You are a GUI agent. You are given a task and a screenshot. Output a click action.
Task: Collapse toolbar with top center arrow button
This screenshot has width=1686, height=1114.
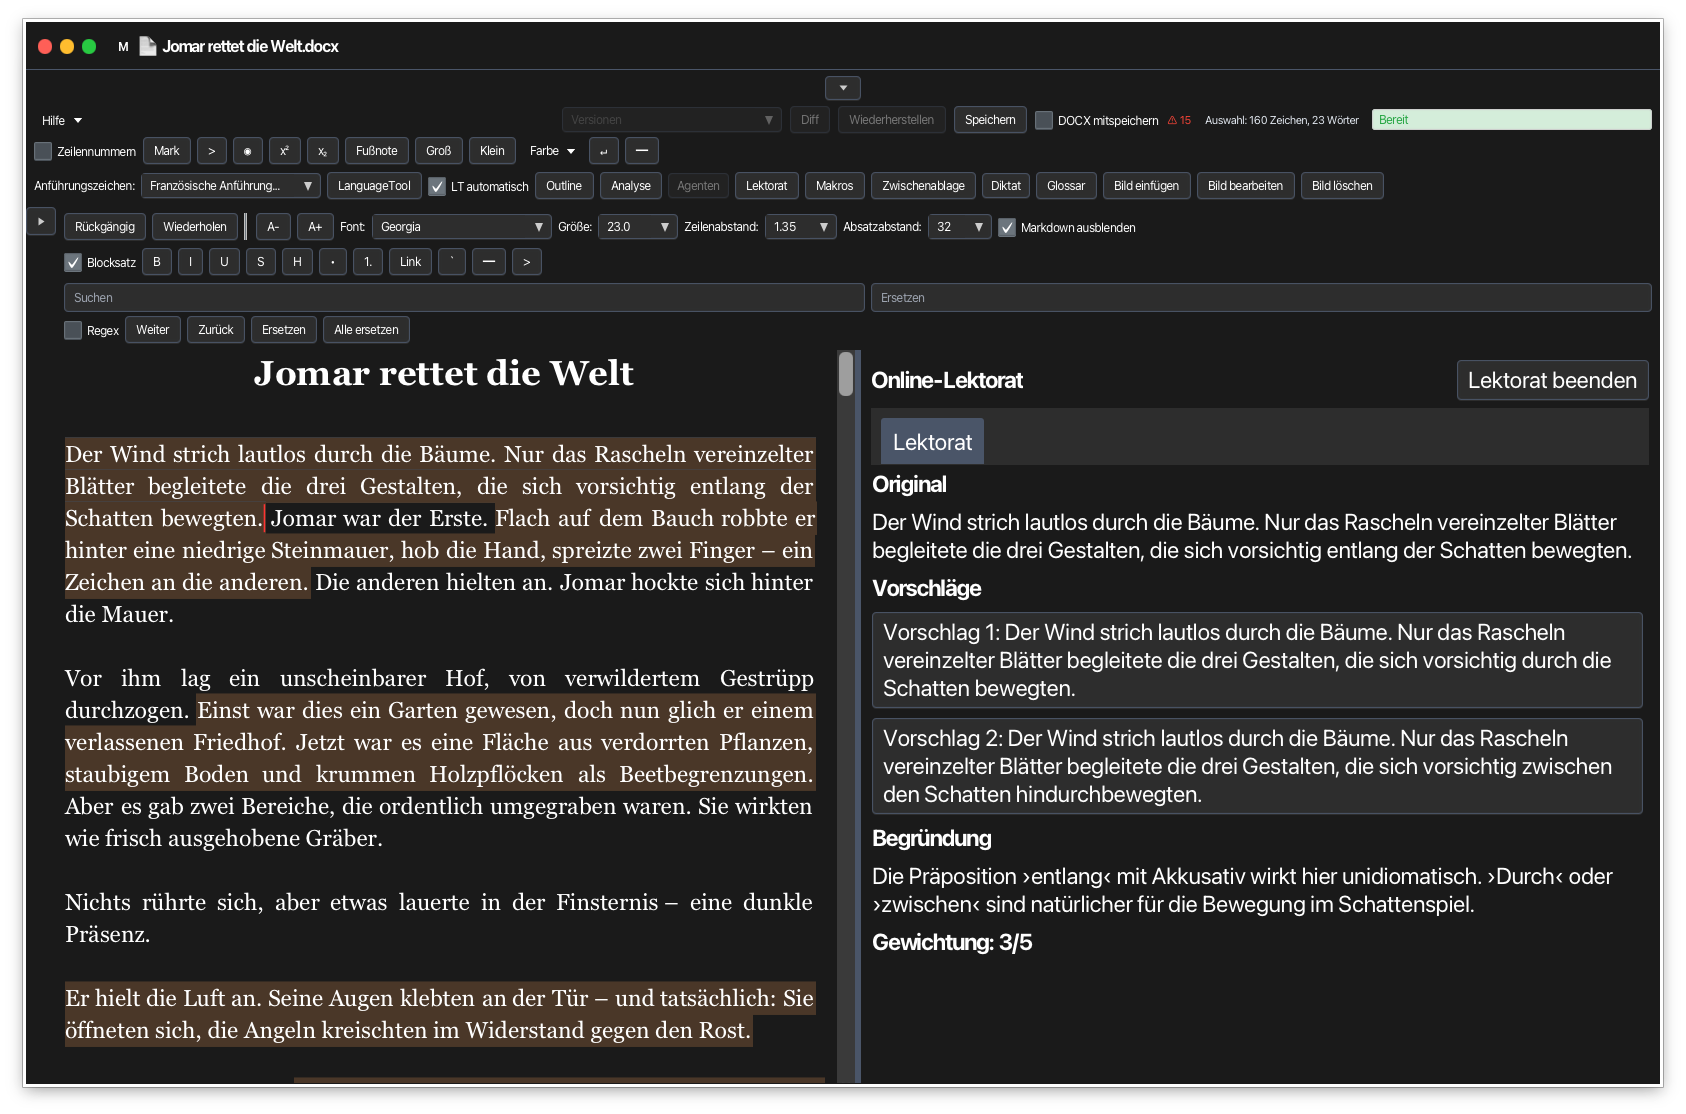click(843, 88)
